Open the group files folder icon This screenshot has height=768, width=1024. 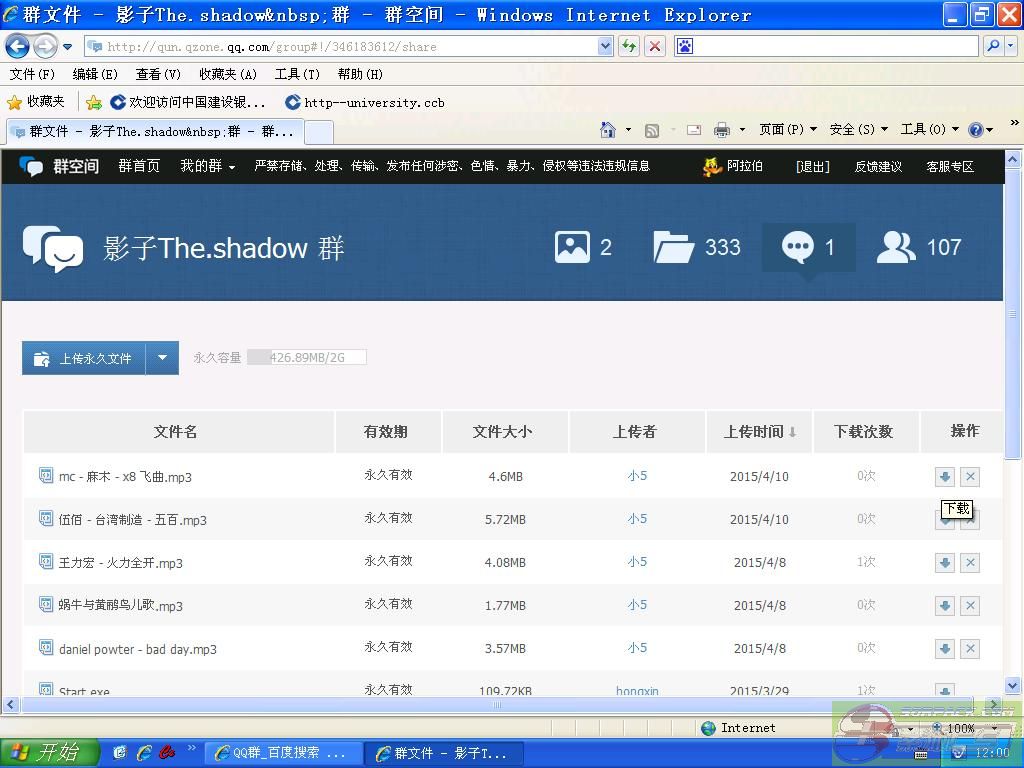[674, 247]
